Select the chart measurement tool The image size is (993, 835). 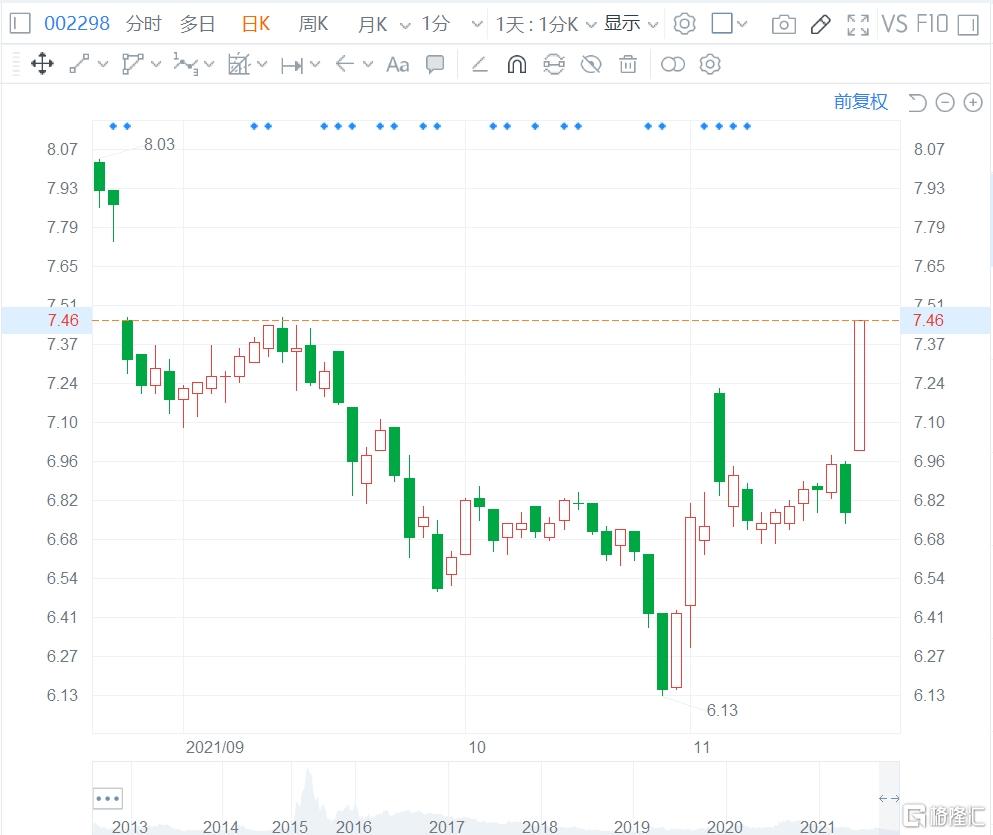[239, 64]
